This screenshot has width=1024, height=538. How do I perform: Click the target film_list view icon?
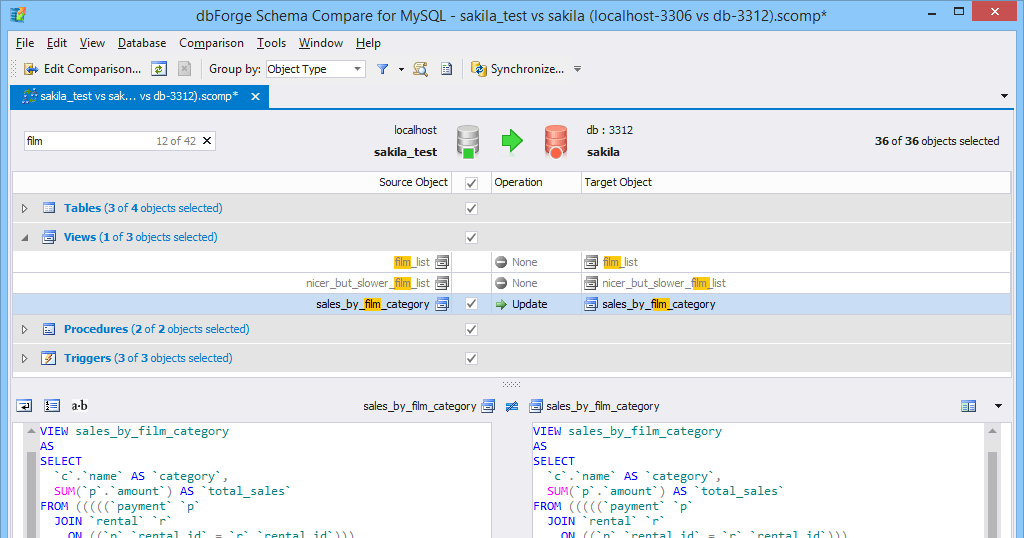[591, 262]
